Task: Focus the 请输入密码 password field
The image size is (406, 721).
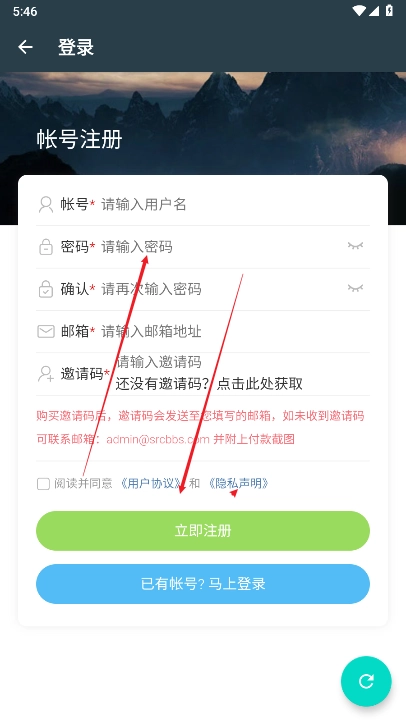Action: [223, 247]
